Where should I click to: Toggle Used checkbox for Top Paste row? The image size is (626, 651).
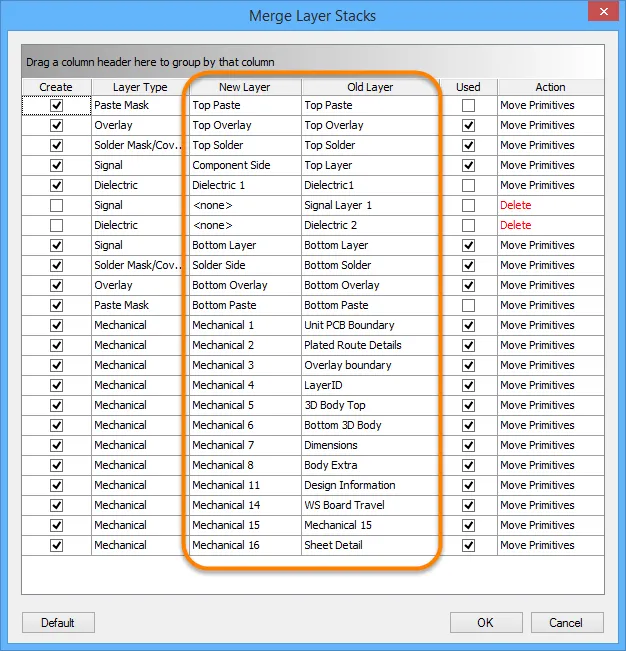(x=468, y=105)
